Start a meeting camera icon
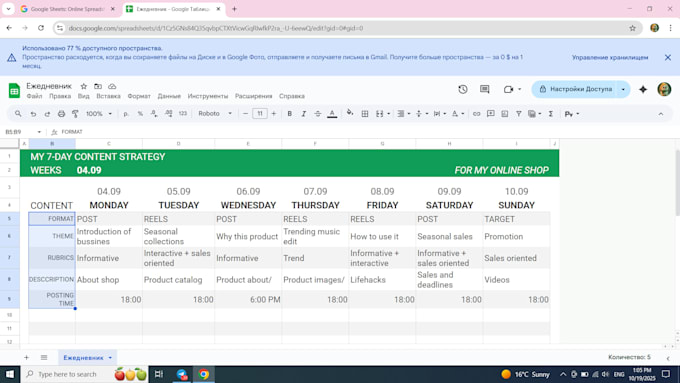This screenshot has height=383, width=680. [508, 89]
